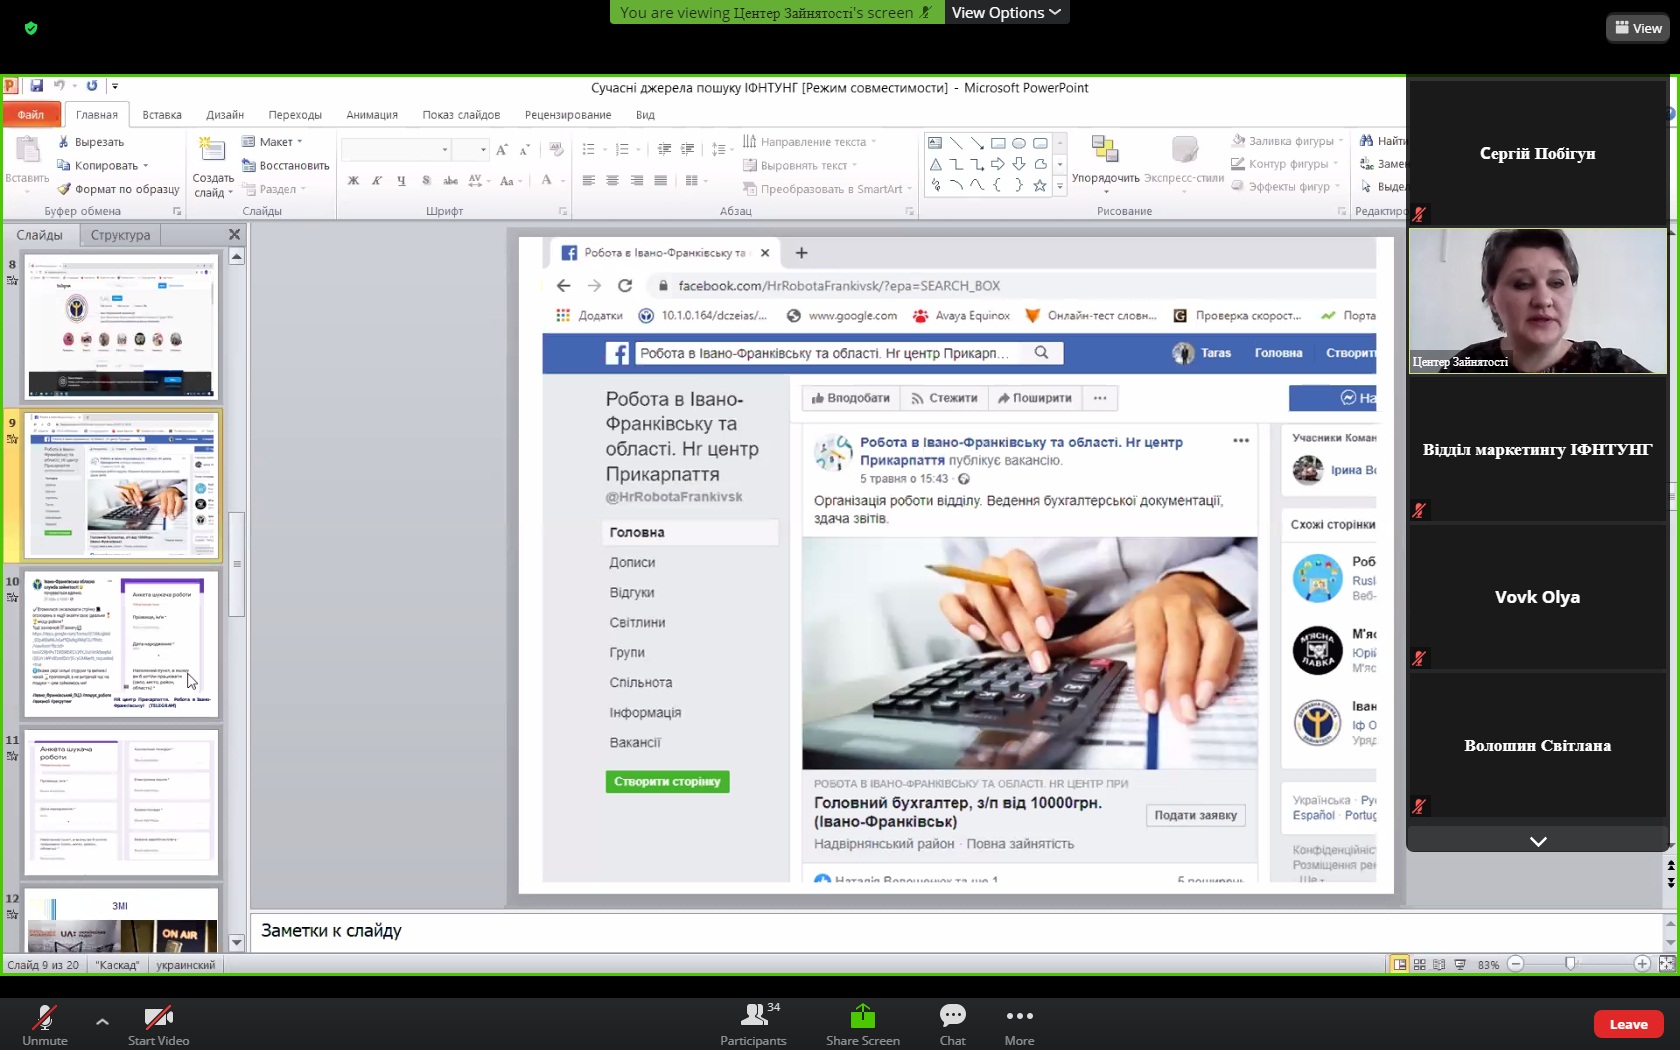Viewport: 1680px width, 1050px height.
Task: Click the Share Screen icon
Action: [x=862, y=1017]
